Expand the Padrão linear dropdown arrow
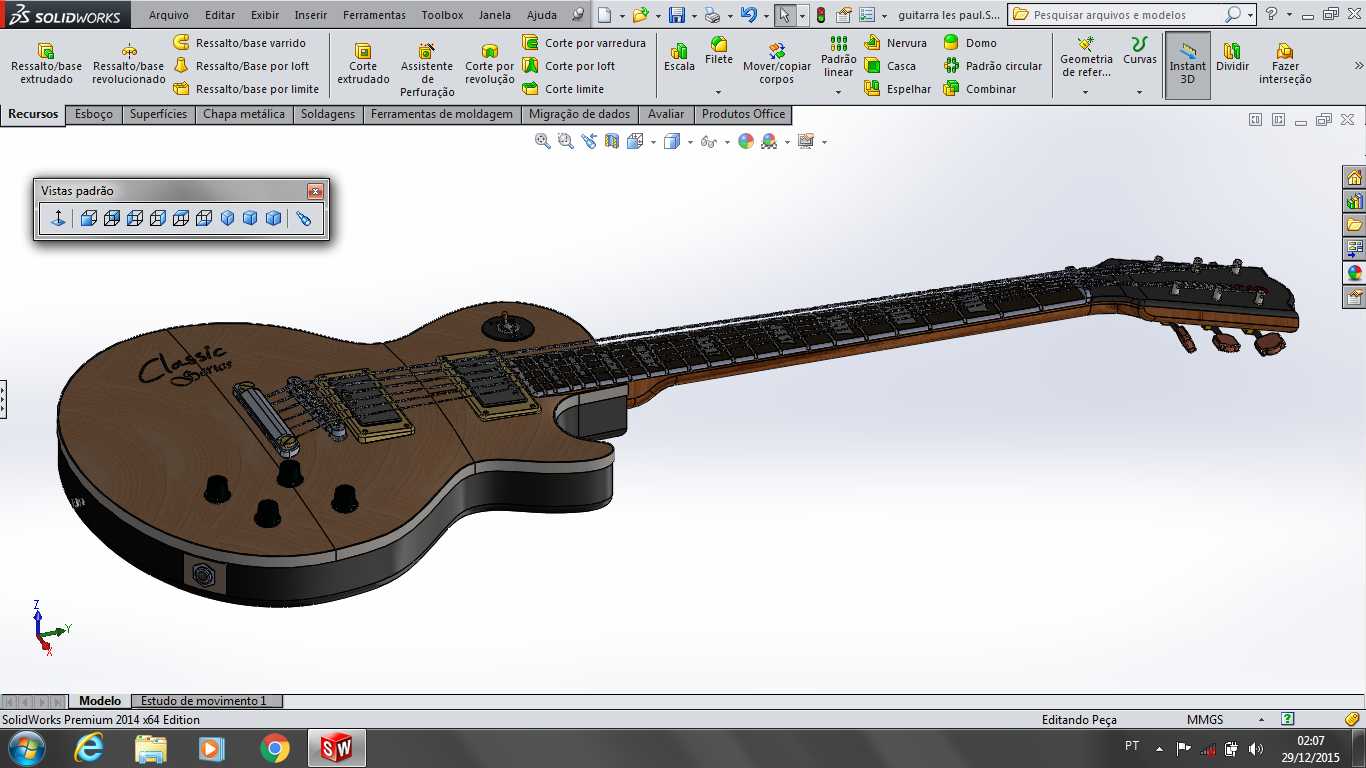The height and width of the screenshot is (768, 1366). click(839, 93)
